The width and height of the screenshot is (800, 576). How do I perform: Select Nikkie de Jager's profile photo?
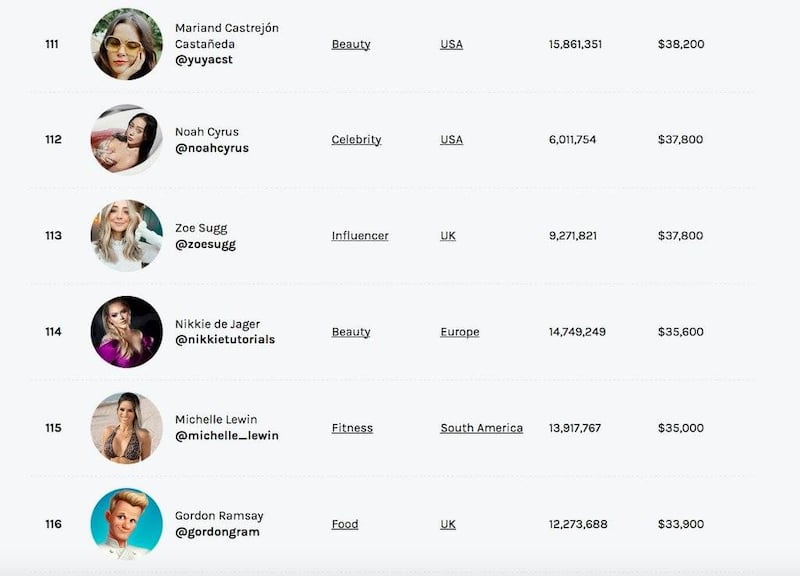[x=127, y=332]
